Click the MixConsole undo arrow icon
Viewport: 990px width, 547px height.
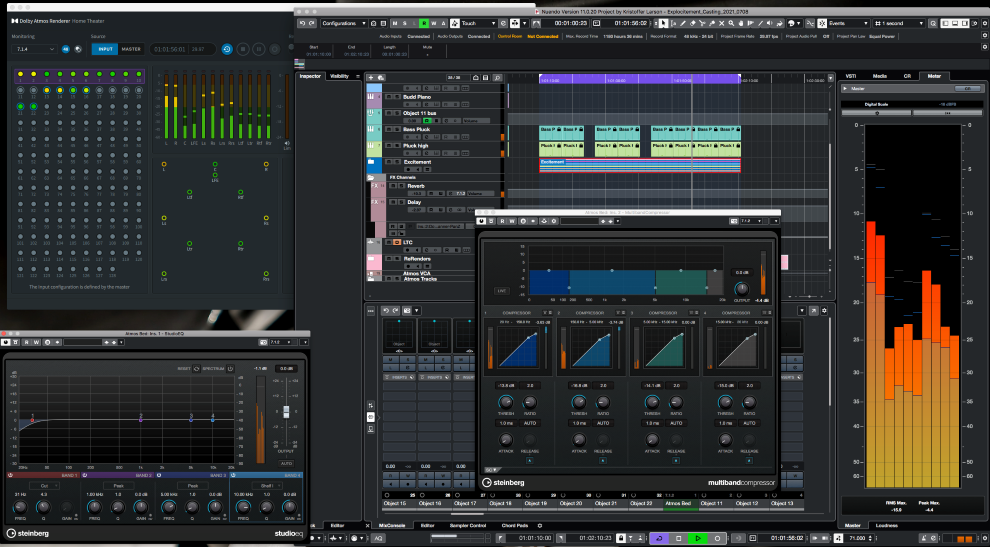pos(386,310)
